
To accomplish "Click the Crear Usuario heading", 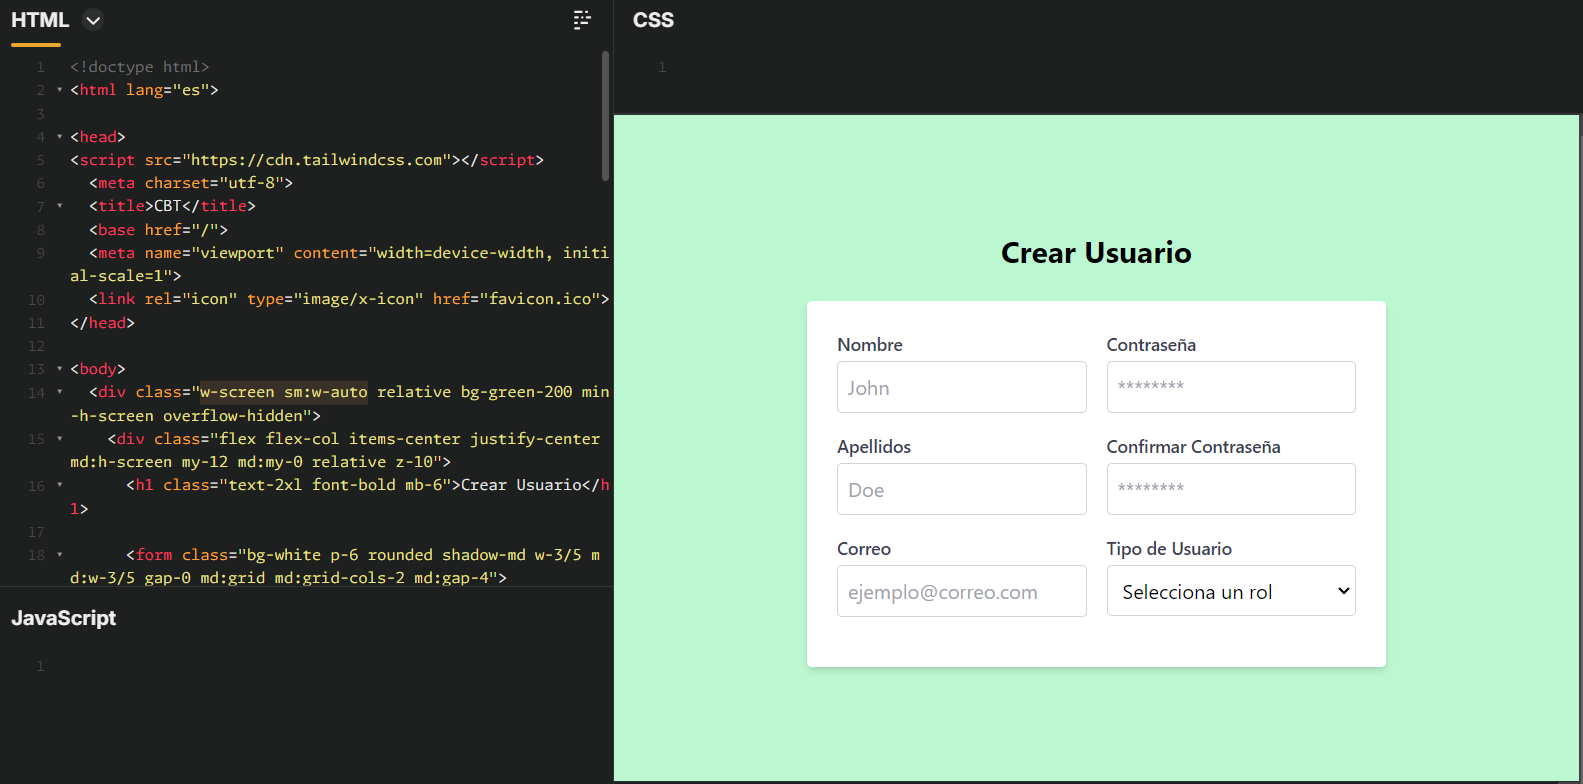I will 1096,253.
